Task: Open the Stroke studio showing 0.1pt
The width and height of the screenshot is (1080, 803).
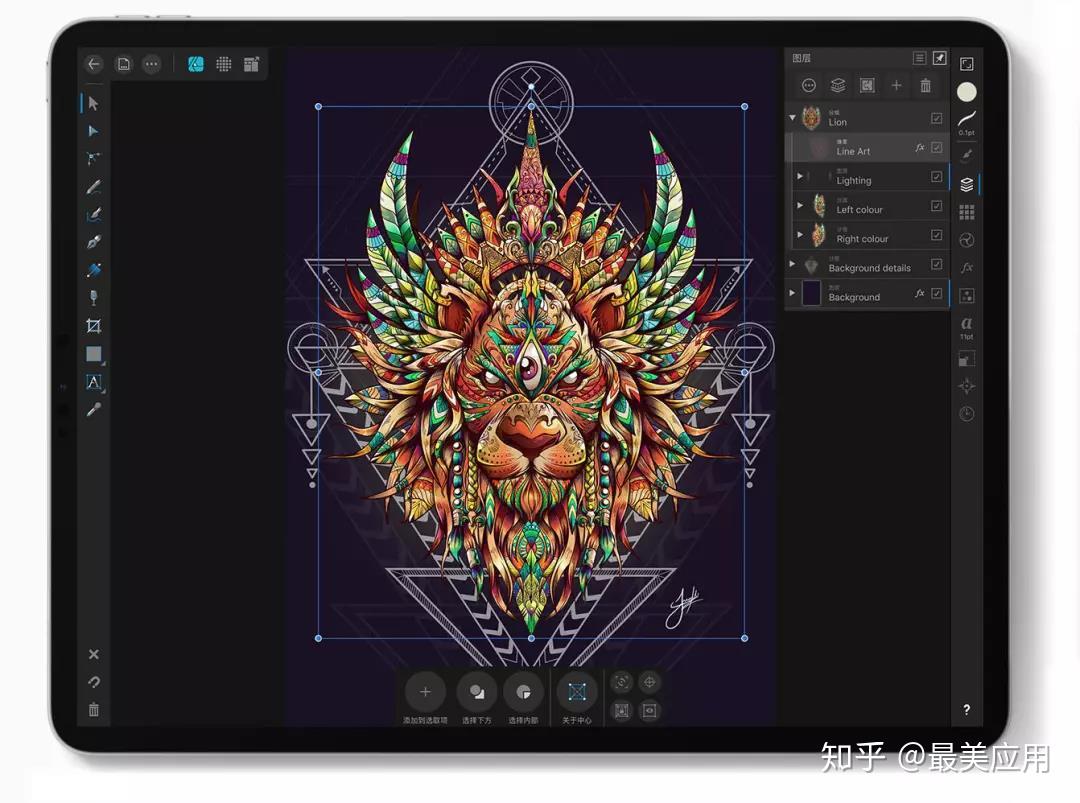Action: tap(967, 123)
